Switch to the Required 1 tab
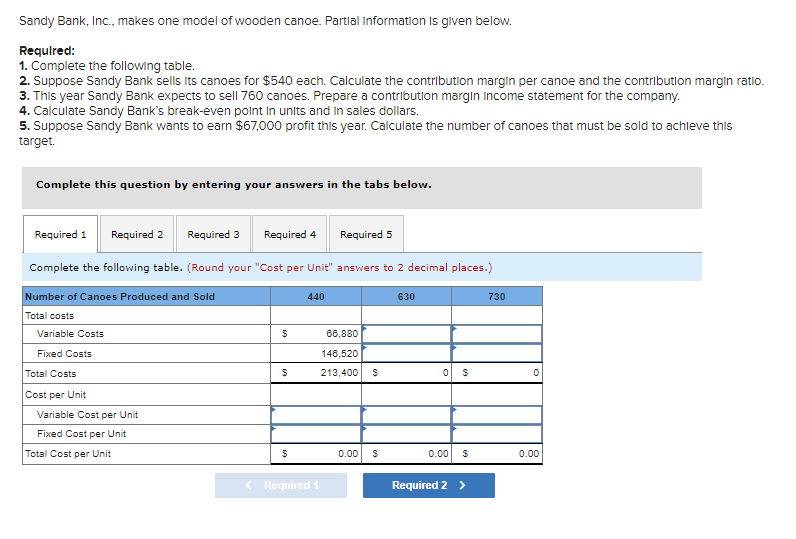The height and width of the screenshot is (539, 796). point(60,234)
